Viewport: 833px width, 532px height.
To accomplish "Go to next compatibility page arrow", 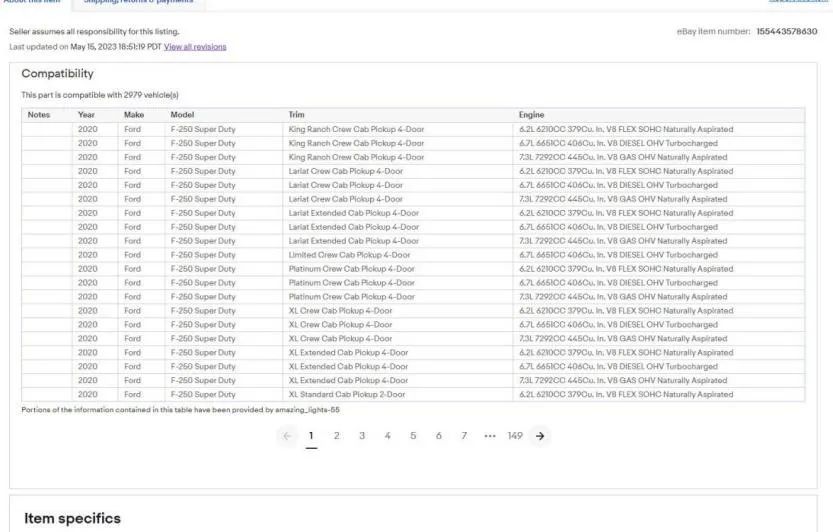I will tap(540, 436).
